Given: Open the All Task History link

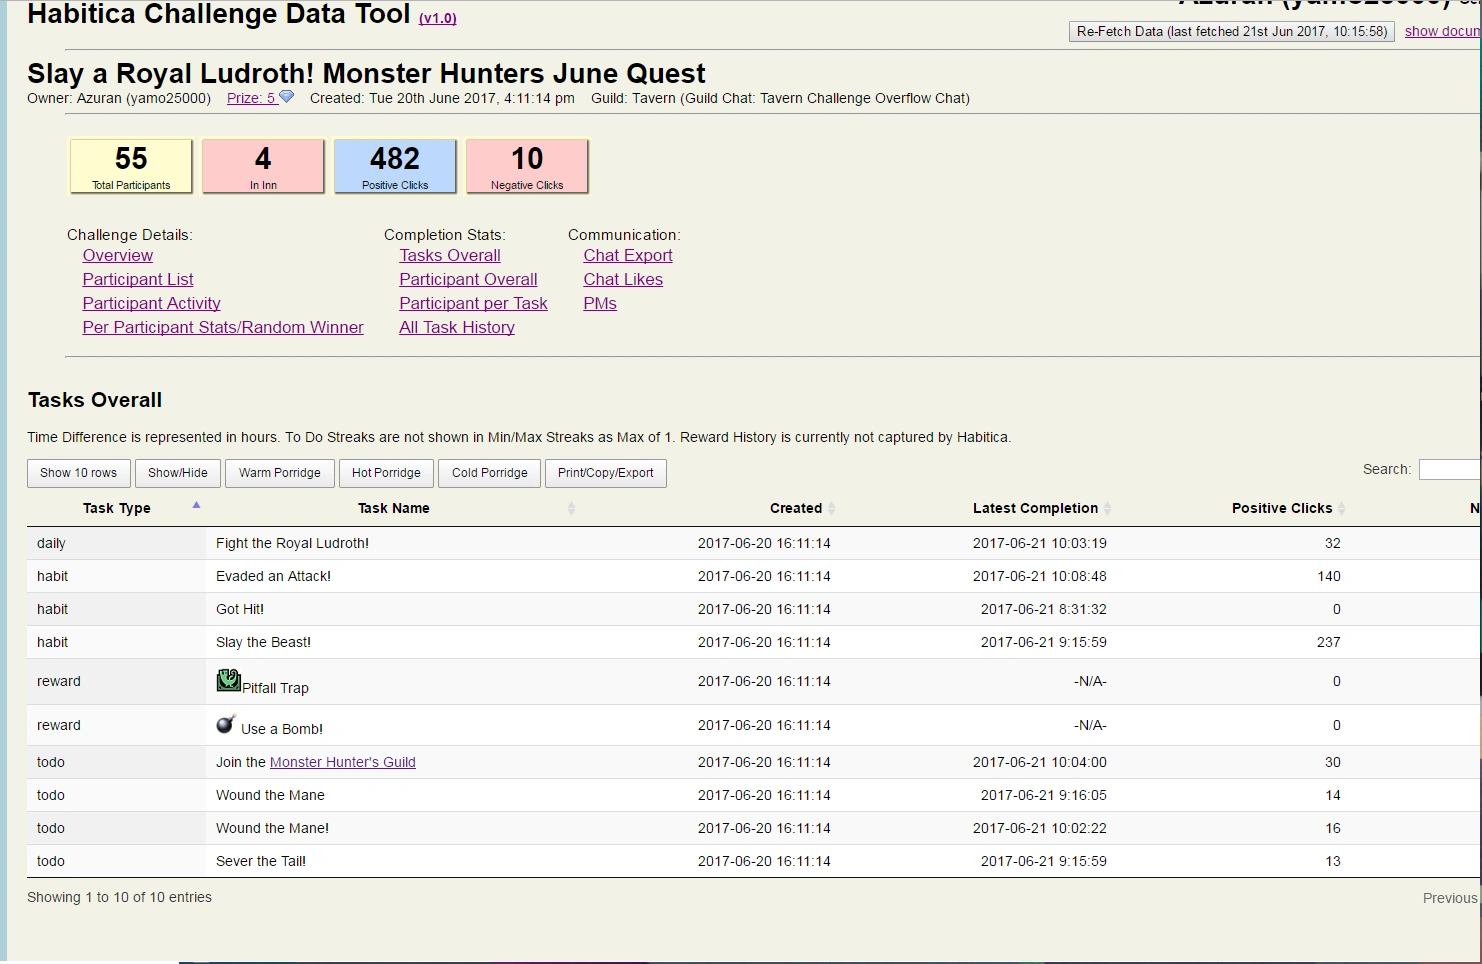Looking at the screenshot, I should (457, 327).
